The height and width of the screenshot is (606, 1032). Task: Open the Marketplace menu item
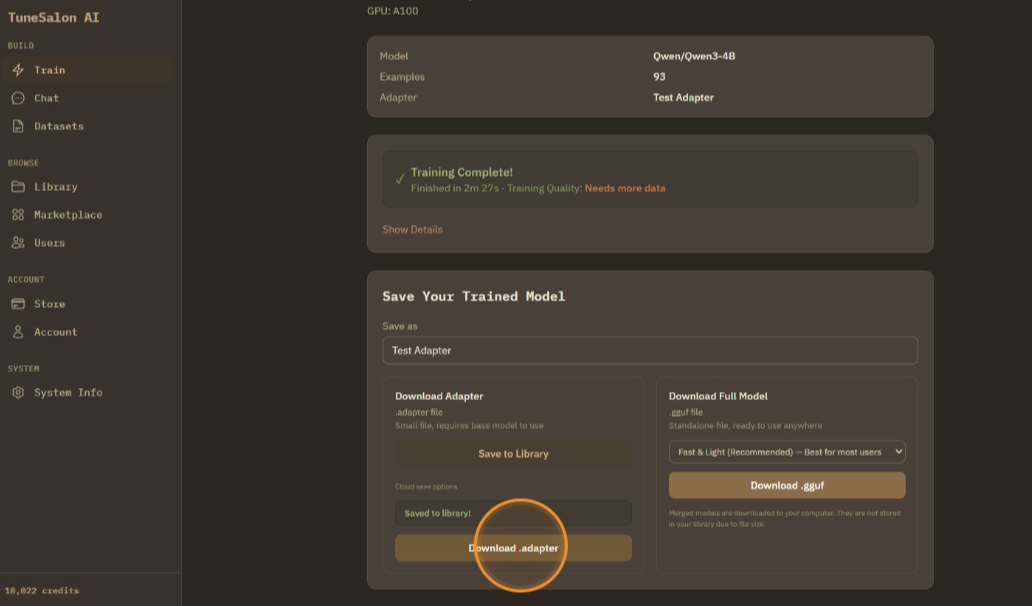click(68, 215)
